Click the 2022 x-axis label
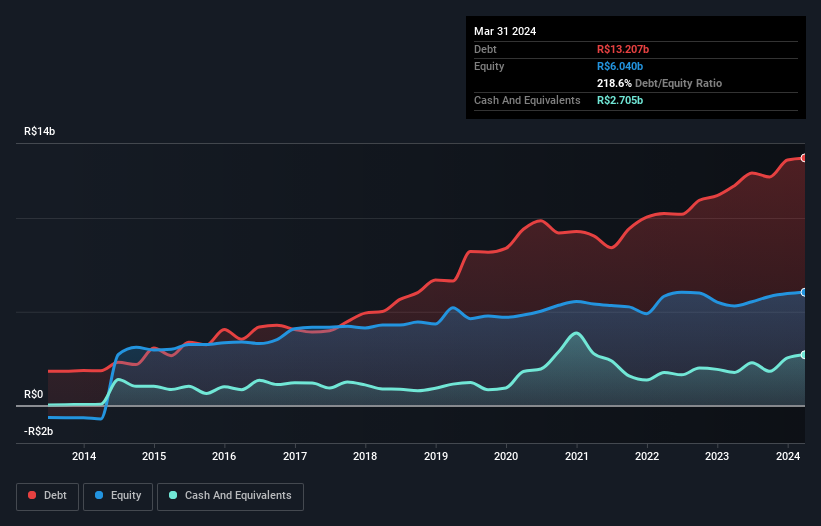This screenshot has width=821, height=526. [647, 456]
